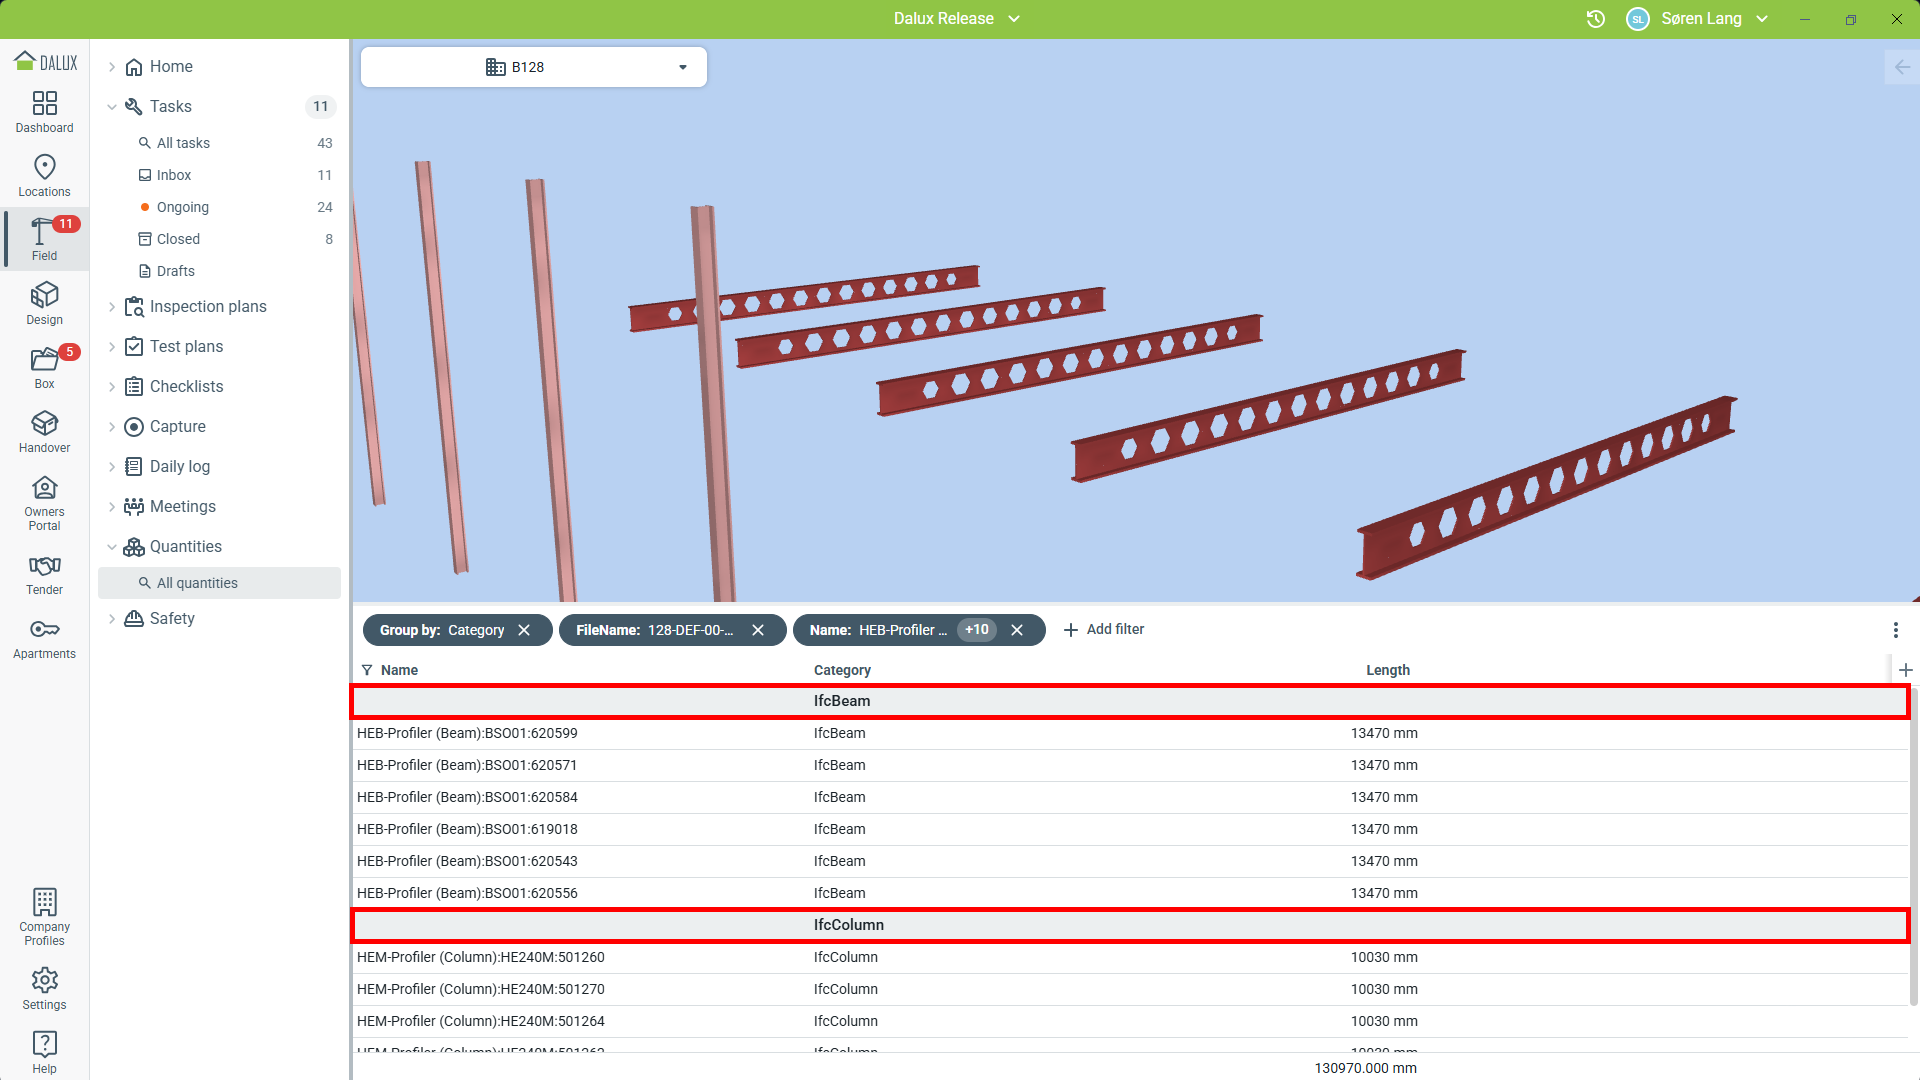This screenshot has height=1080, width=1920.
Task: Expand the Home tree node
Action: click(112, 67)
